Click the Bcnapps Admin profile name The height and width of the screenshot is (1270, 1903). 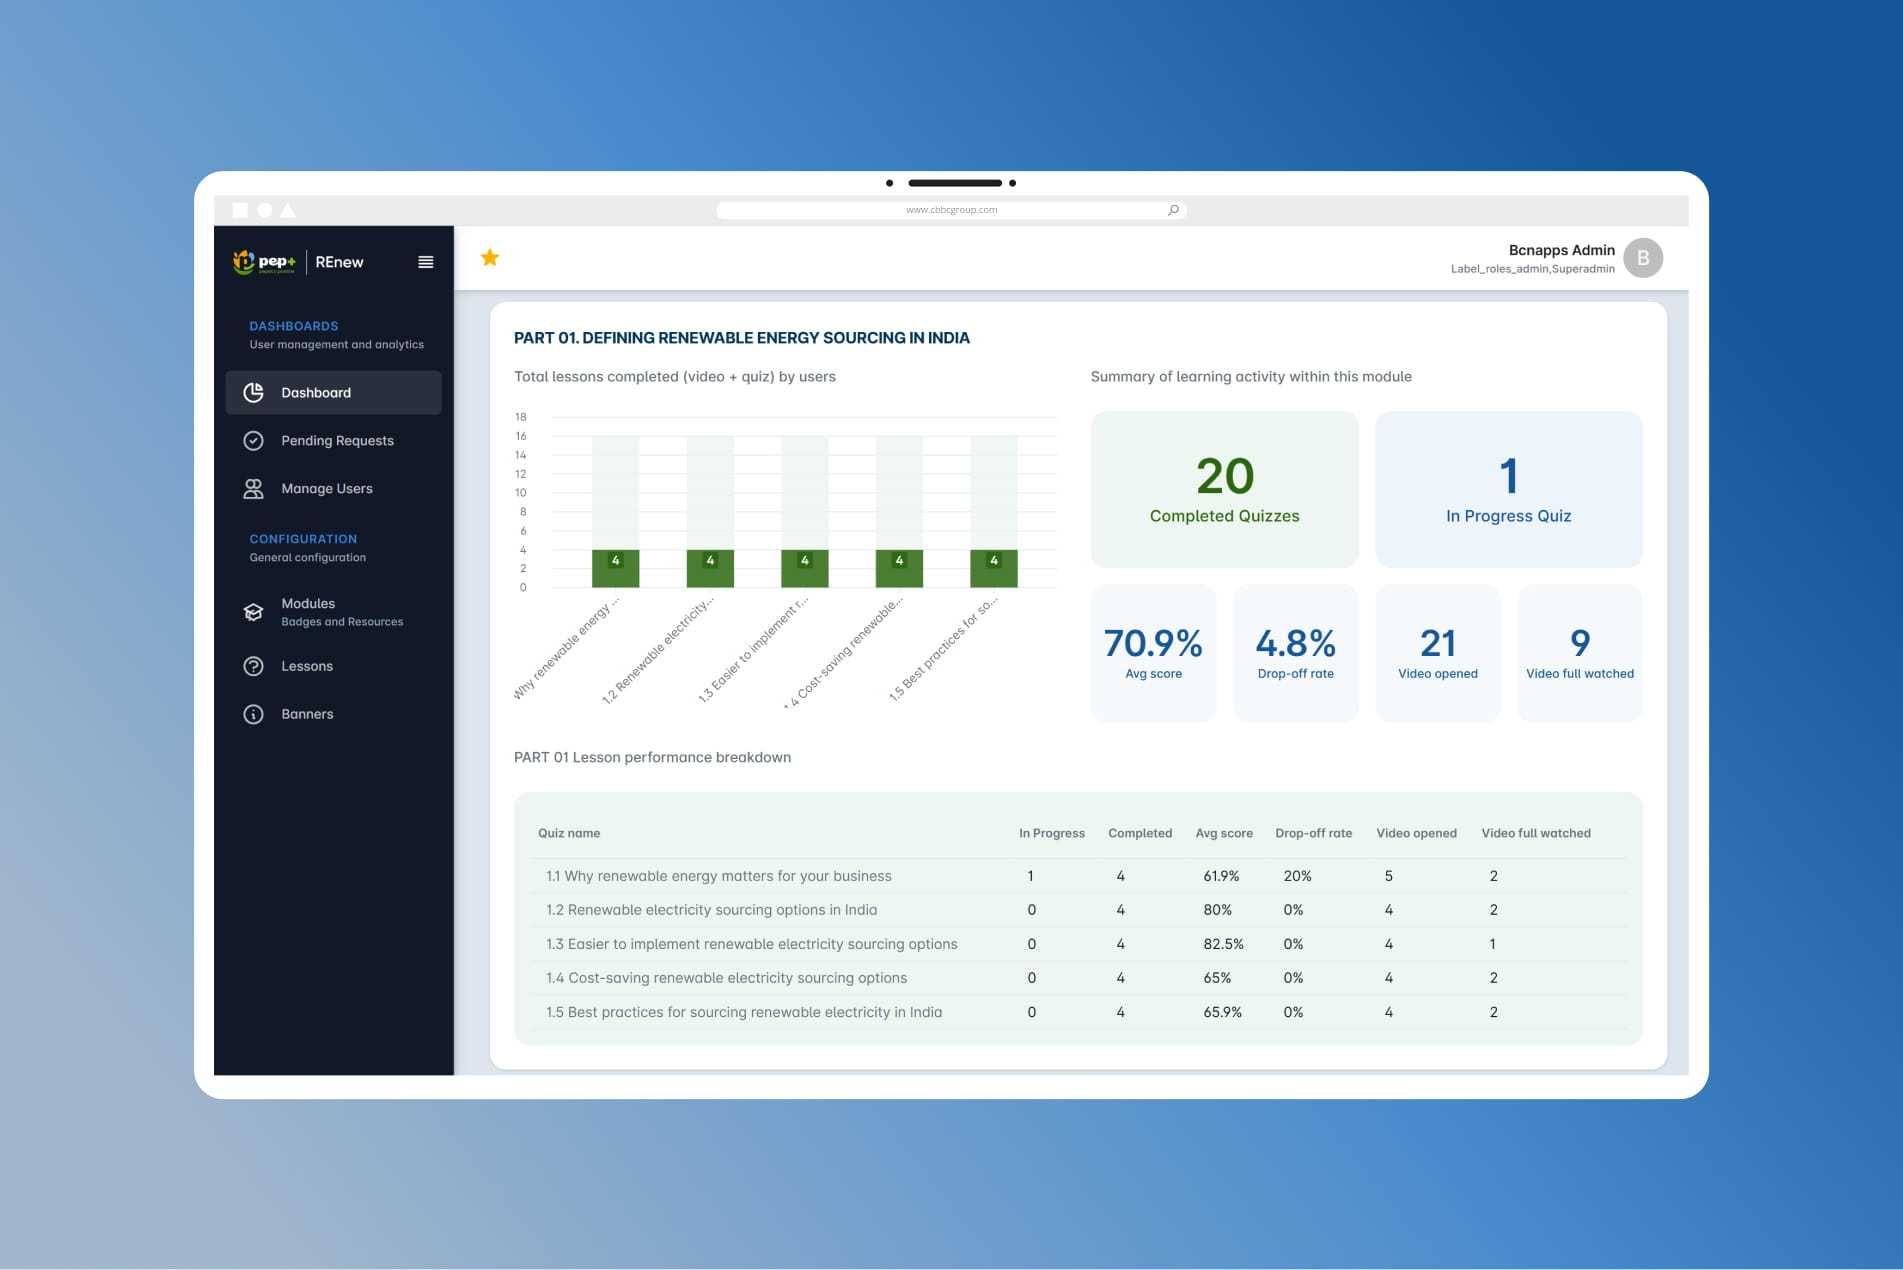point(1560,250)
